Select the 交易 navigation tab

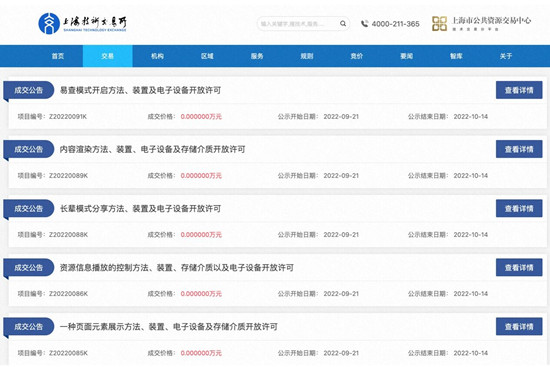click(x=108, y=56)
